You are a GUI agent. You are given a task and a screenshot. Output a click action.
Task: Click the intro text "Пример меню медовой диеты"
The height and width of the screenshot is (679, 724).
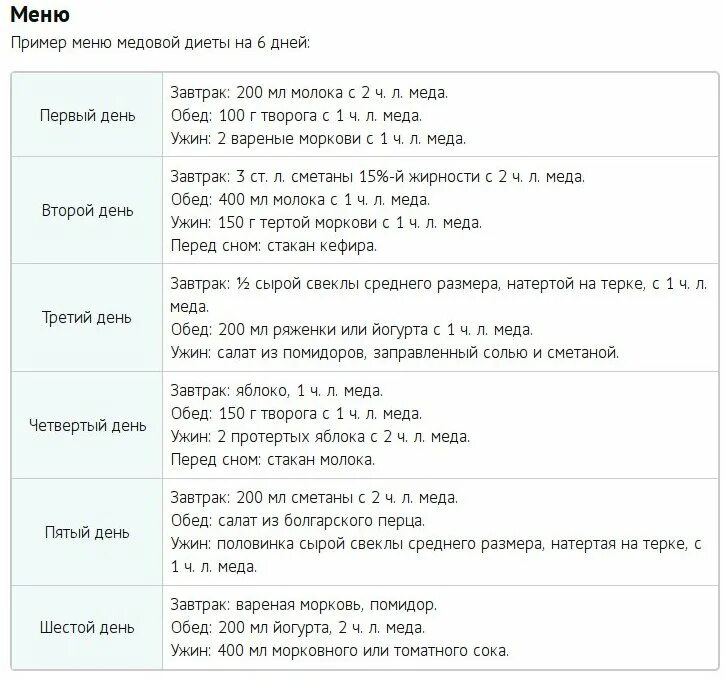(x=120, y=43)
